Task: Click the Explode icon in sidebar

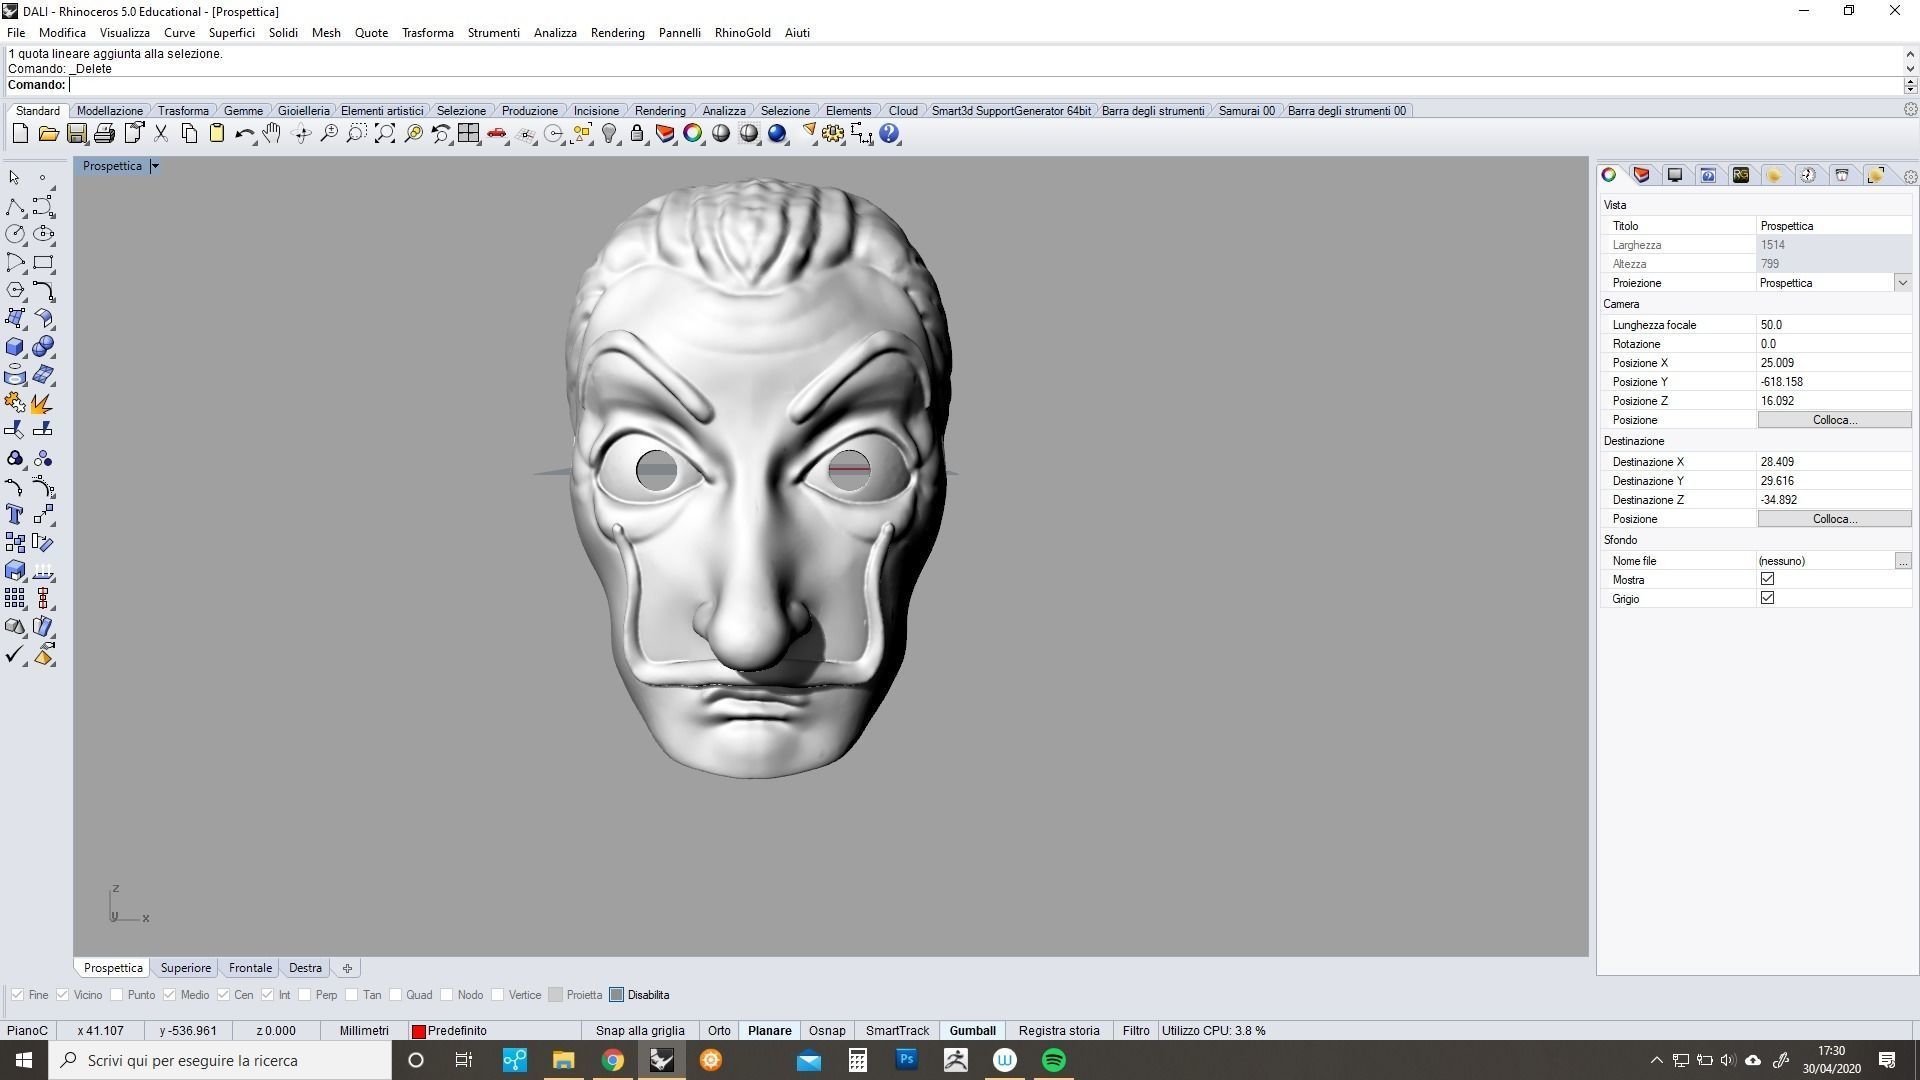Action: coord(43,403)
